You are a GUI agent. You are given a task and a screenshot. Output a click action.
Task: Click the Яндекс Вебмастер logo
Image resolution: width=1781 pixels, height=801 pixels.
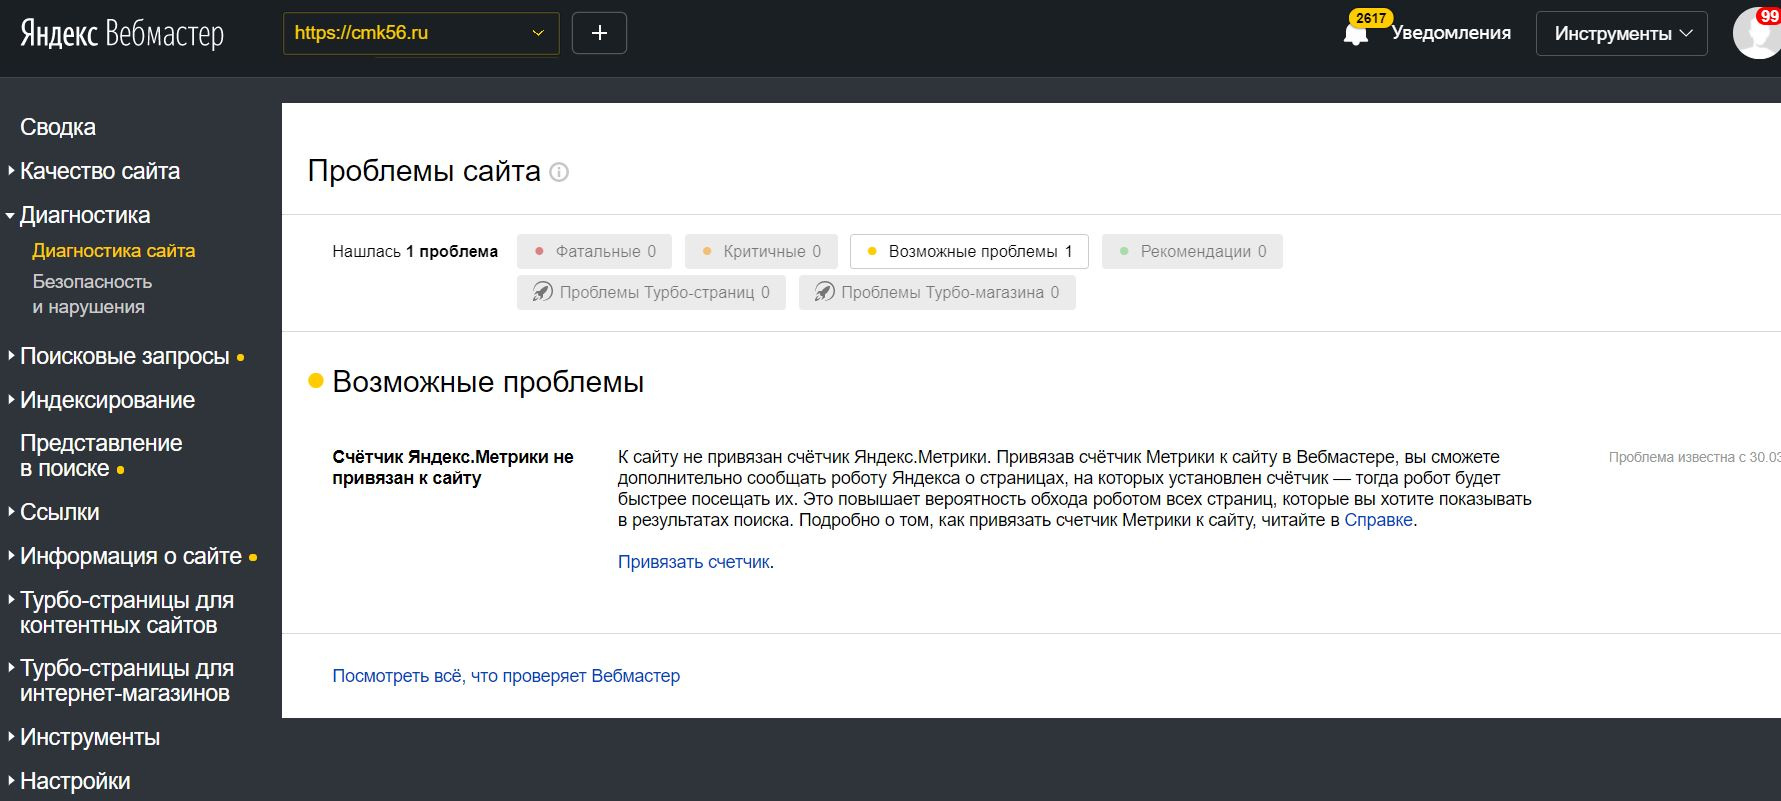pos(122,34)
